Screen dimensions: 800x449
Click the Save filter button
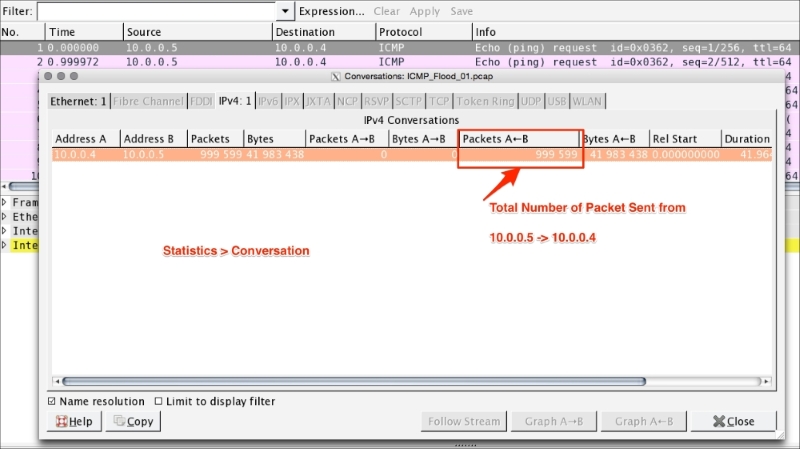pos(461,11)
